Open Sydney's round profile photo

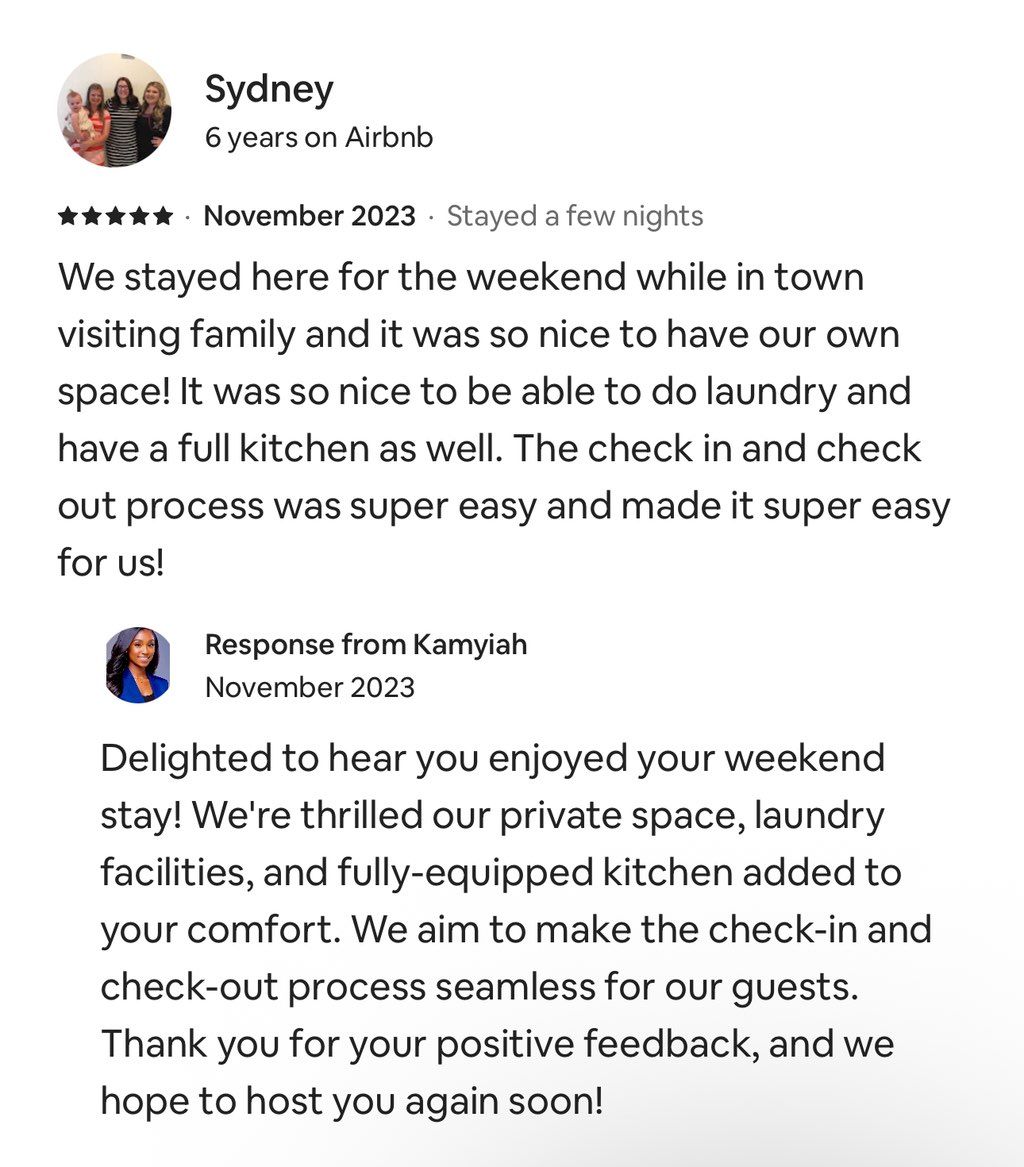point(115,110)
